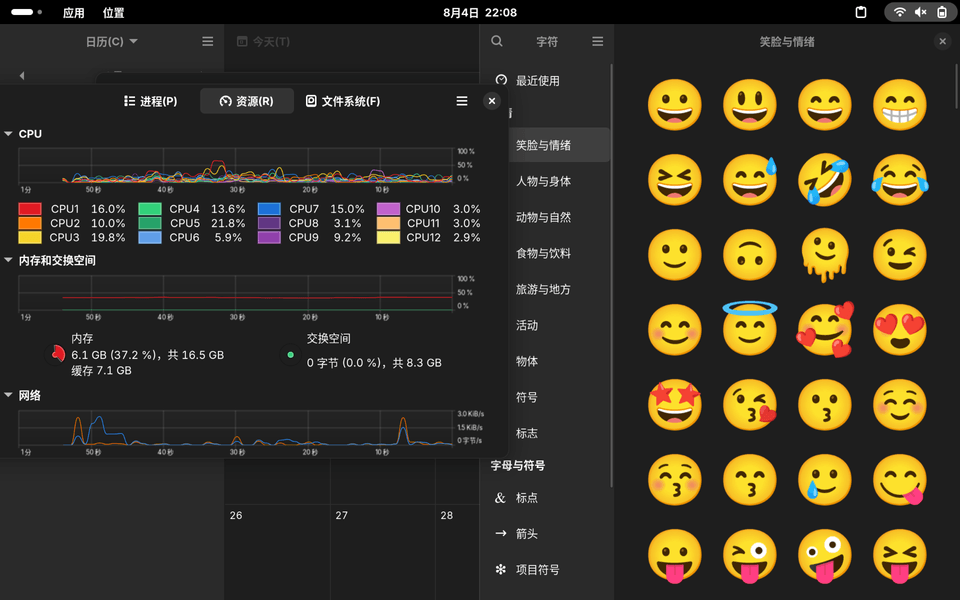The width and height of the screenshot is (960, 600).
Task: Pick the rolling on floor laughing emoji
Action: 824,179
